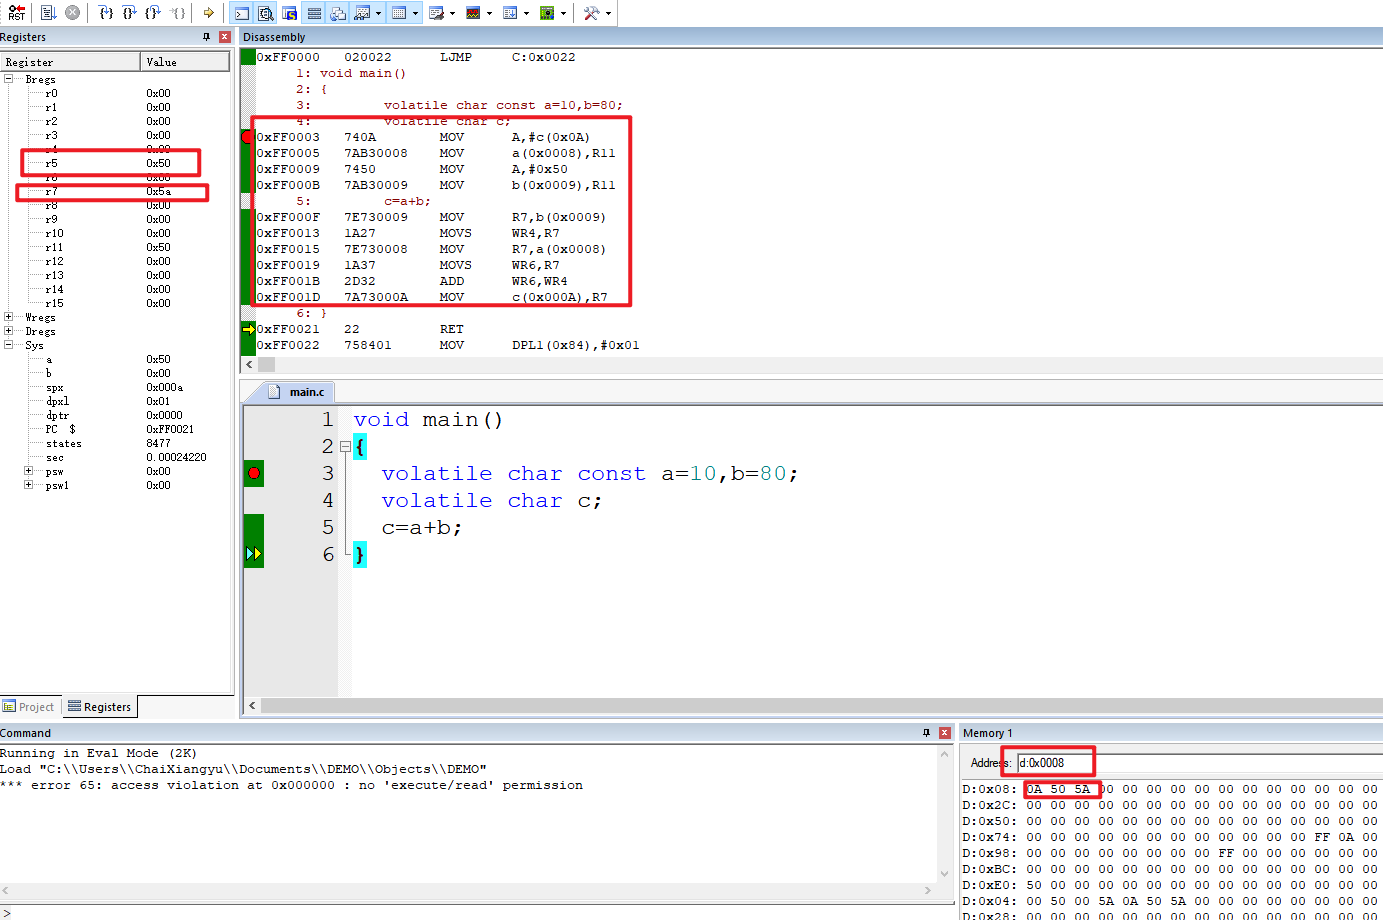Viewport: 1383px width, 920px height.
Task: Switch to the Project tab
Action: pyautogui.click(x=29, y=707)
